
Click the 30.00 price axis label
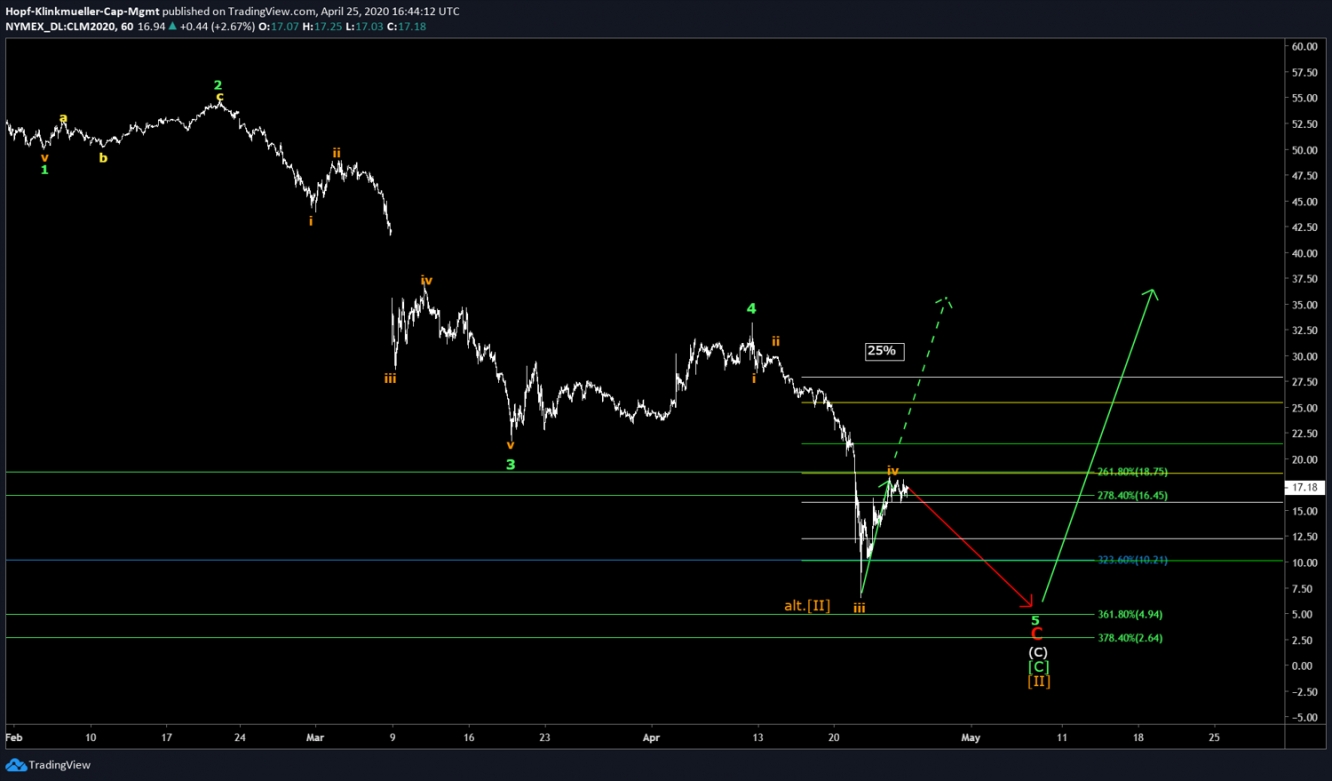(x=1303, y=356)
